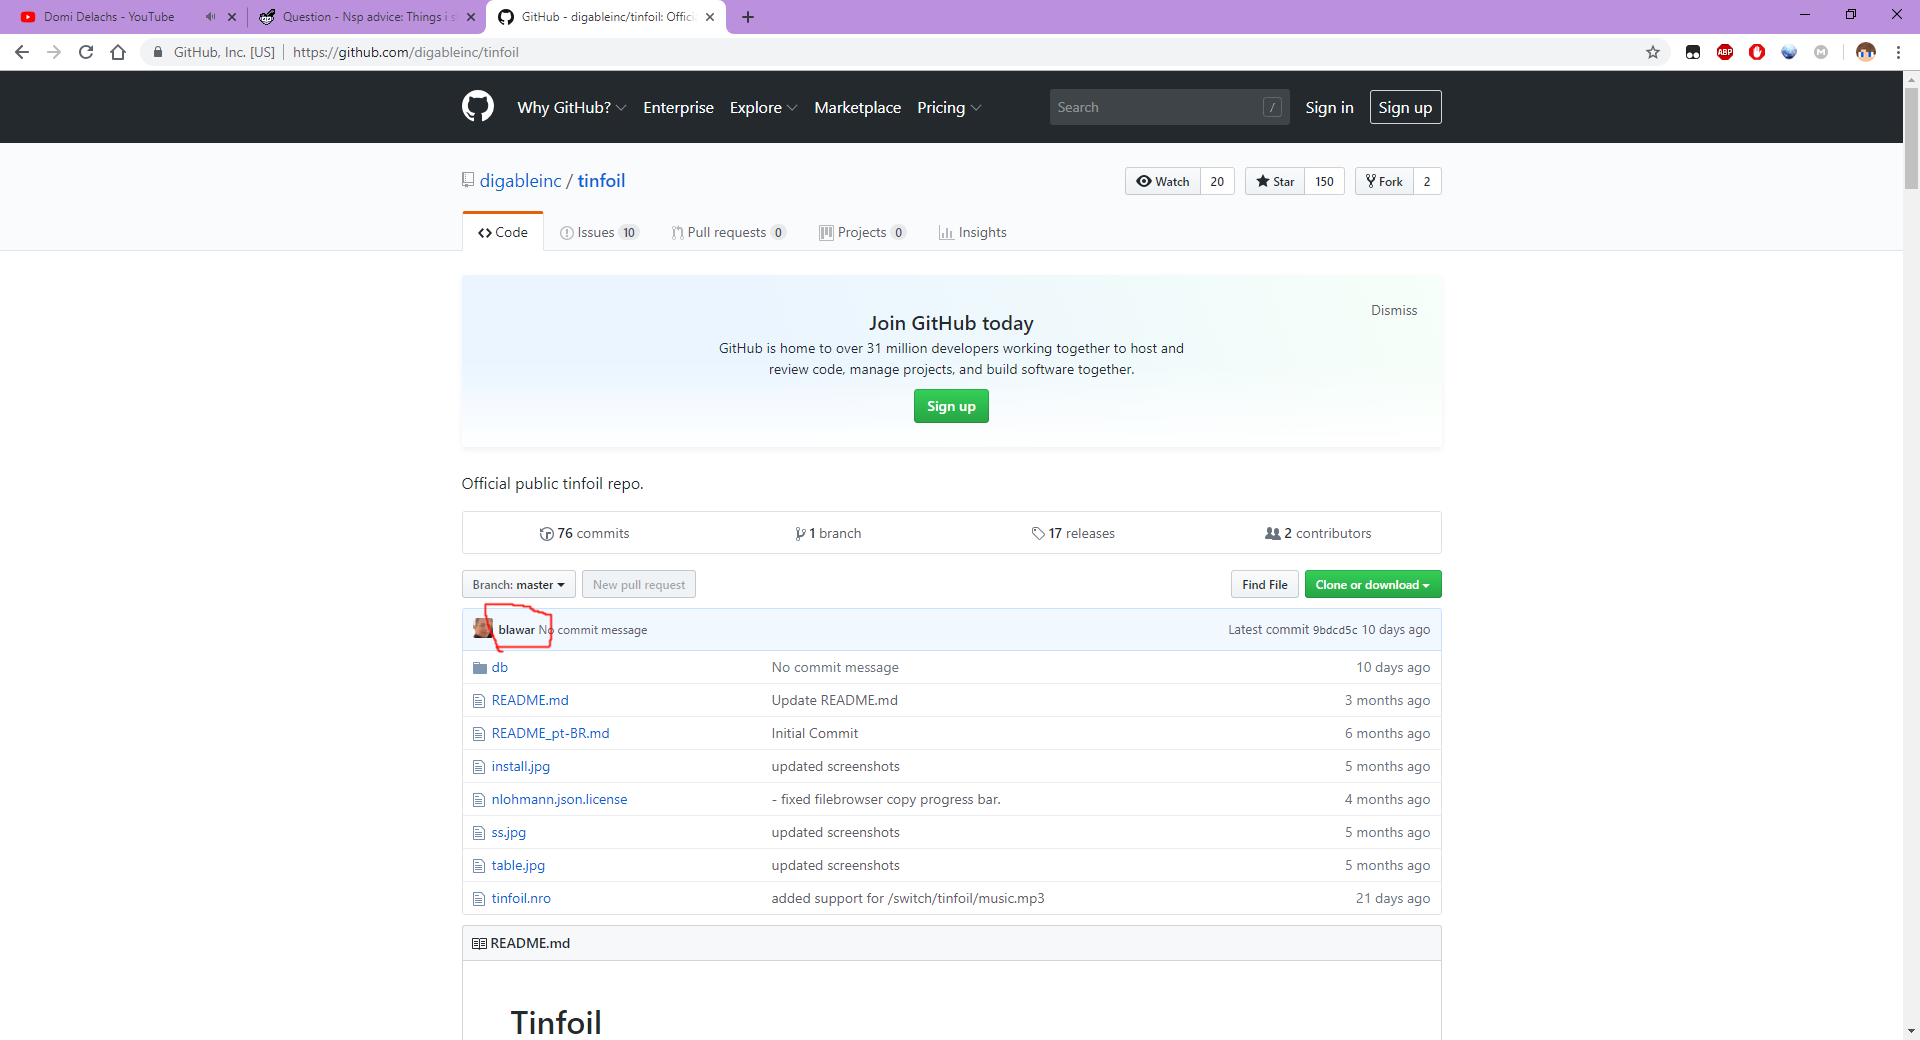Open the tinfoil.nro file

click(x=521, y=898)
